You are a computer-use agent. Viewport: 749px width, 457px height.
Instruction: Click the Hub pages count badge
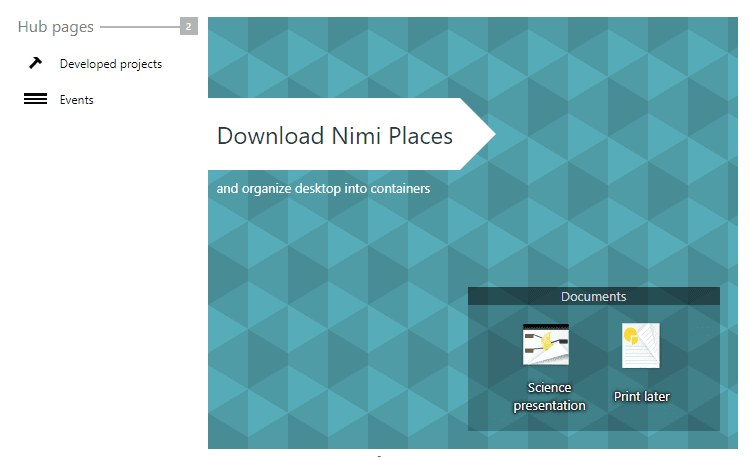click(189, 26)
